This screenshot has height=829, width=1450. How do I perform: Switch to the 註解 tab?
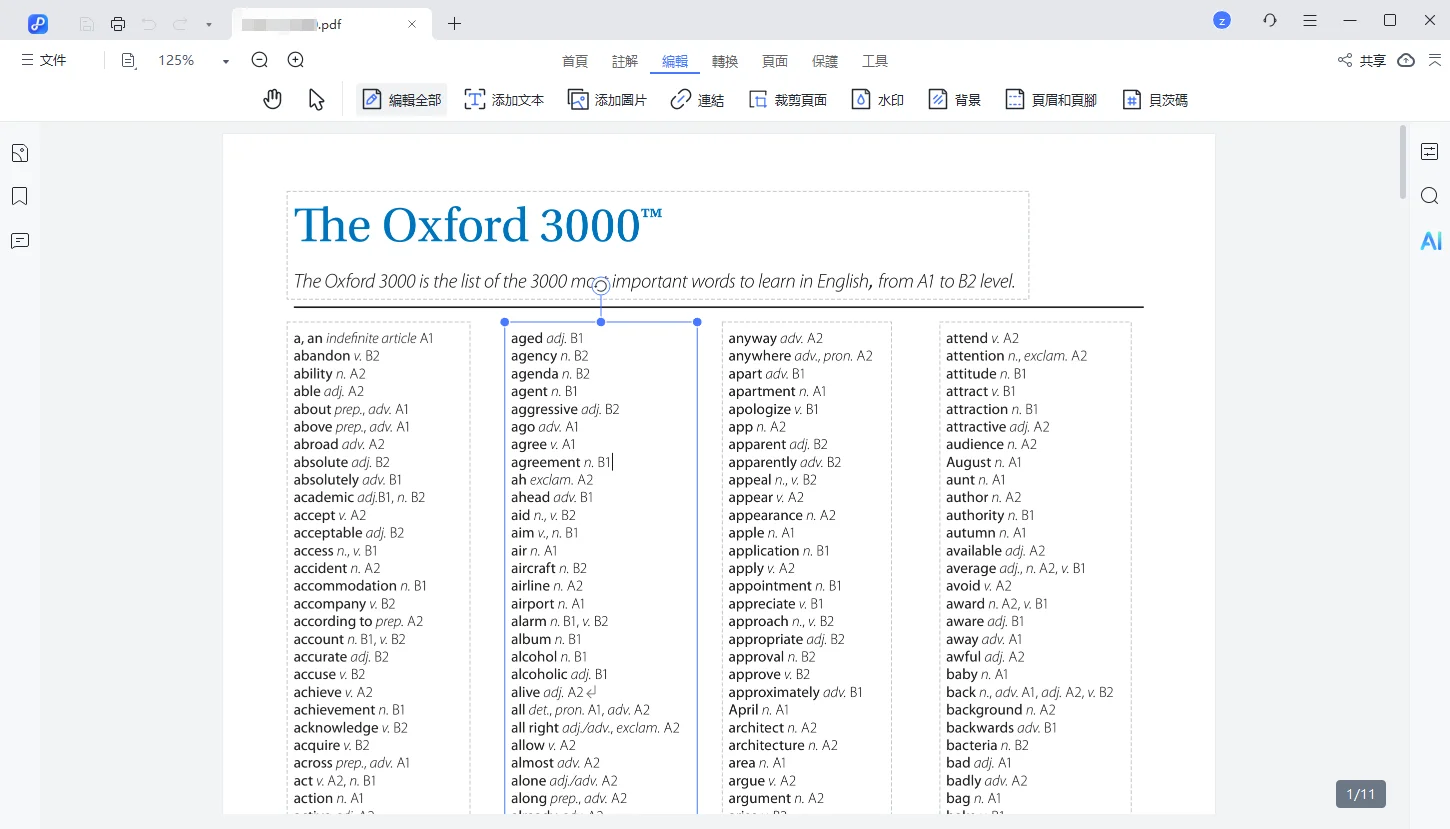point(625,61)
